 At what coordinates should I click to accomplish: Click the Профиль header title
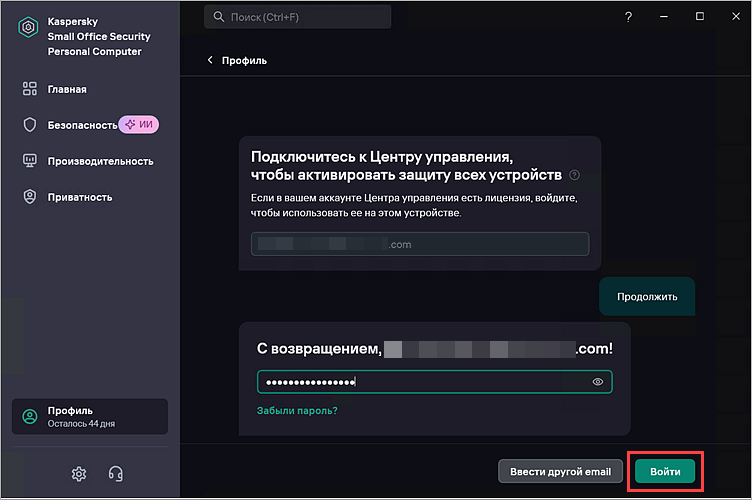click(x=244, y=60)
